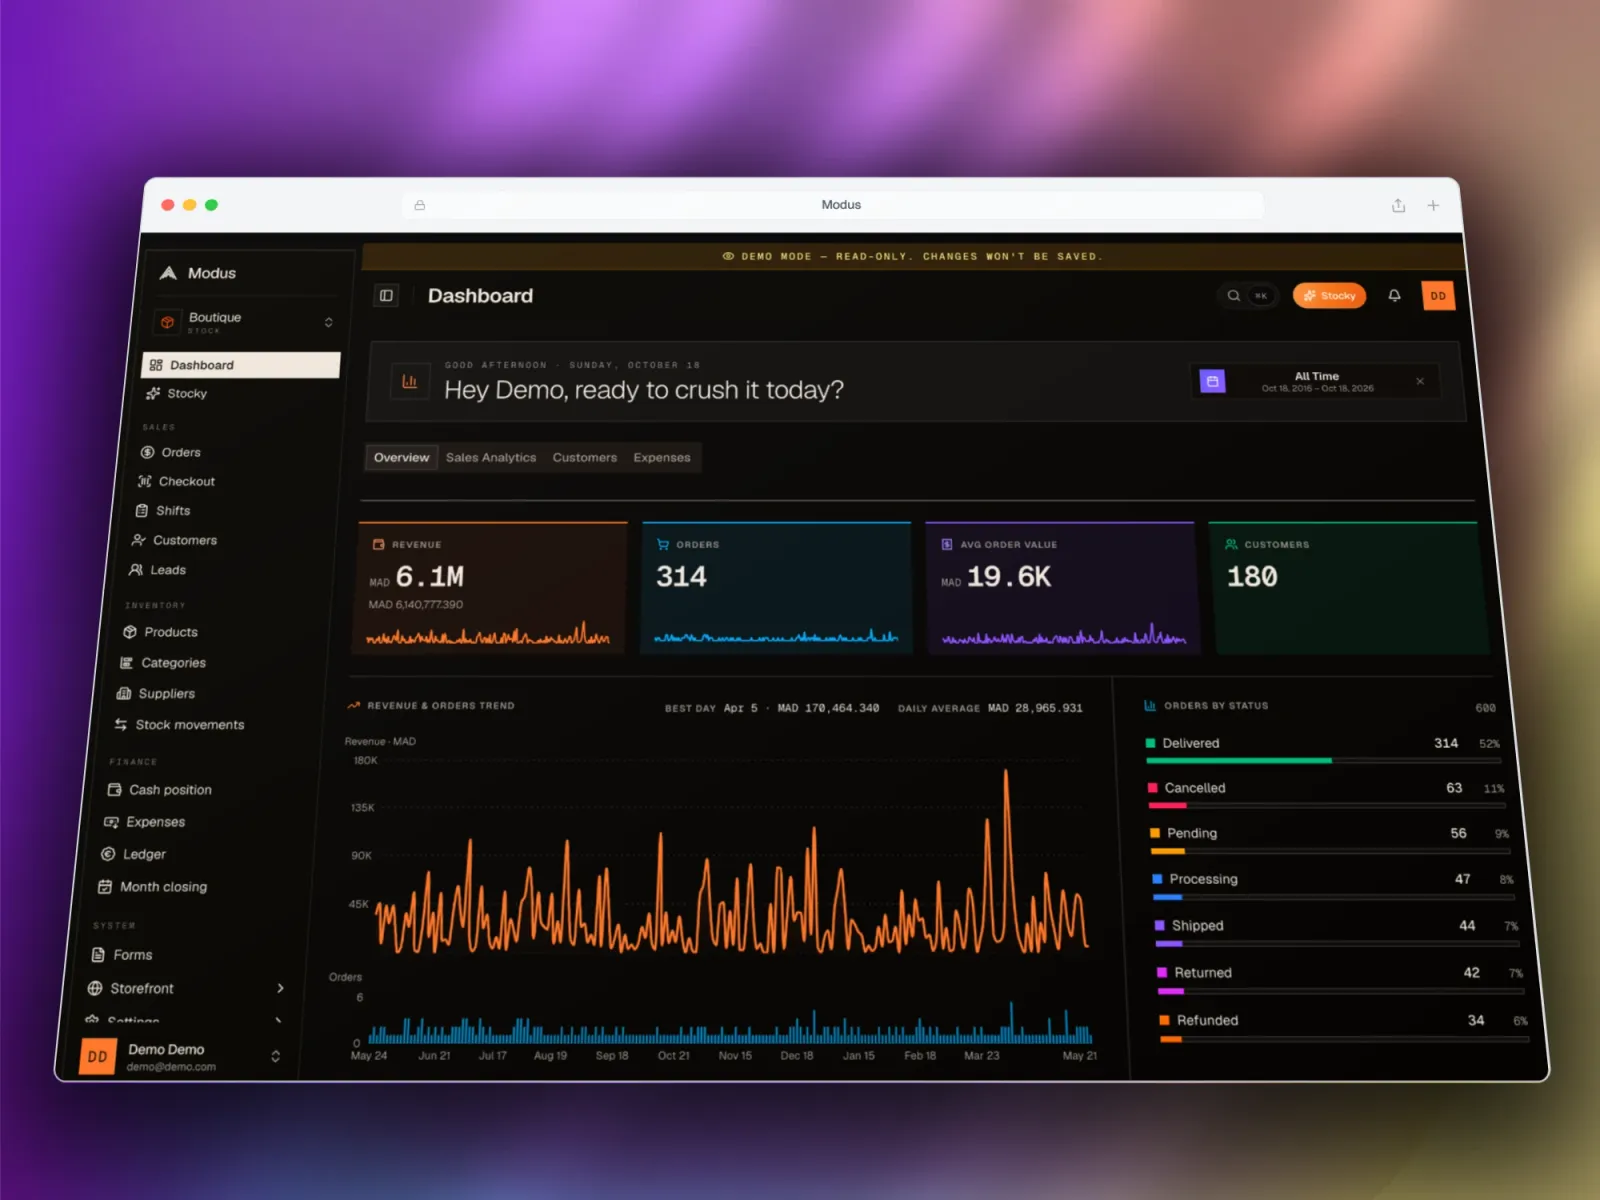The height and width of the screenshot is (1200, 1600).
Task: Click the calendar icon next to All Time
Action: (x=1212, y=381)
